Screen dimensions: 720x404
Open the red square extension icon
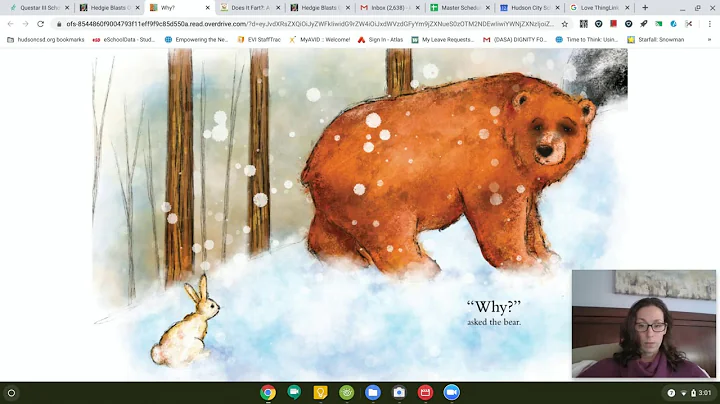click(x=613, y=24)
